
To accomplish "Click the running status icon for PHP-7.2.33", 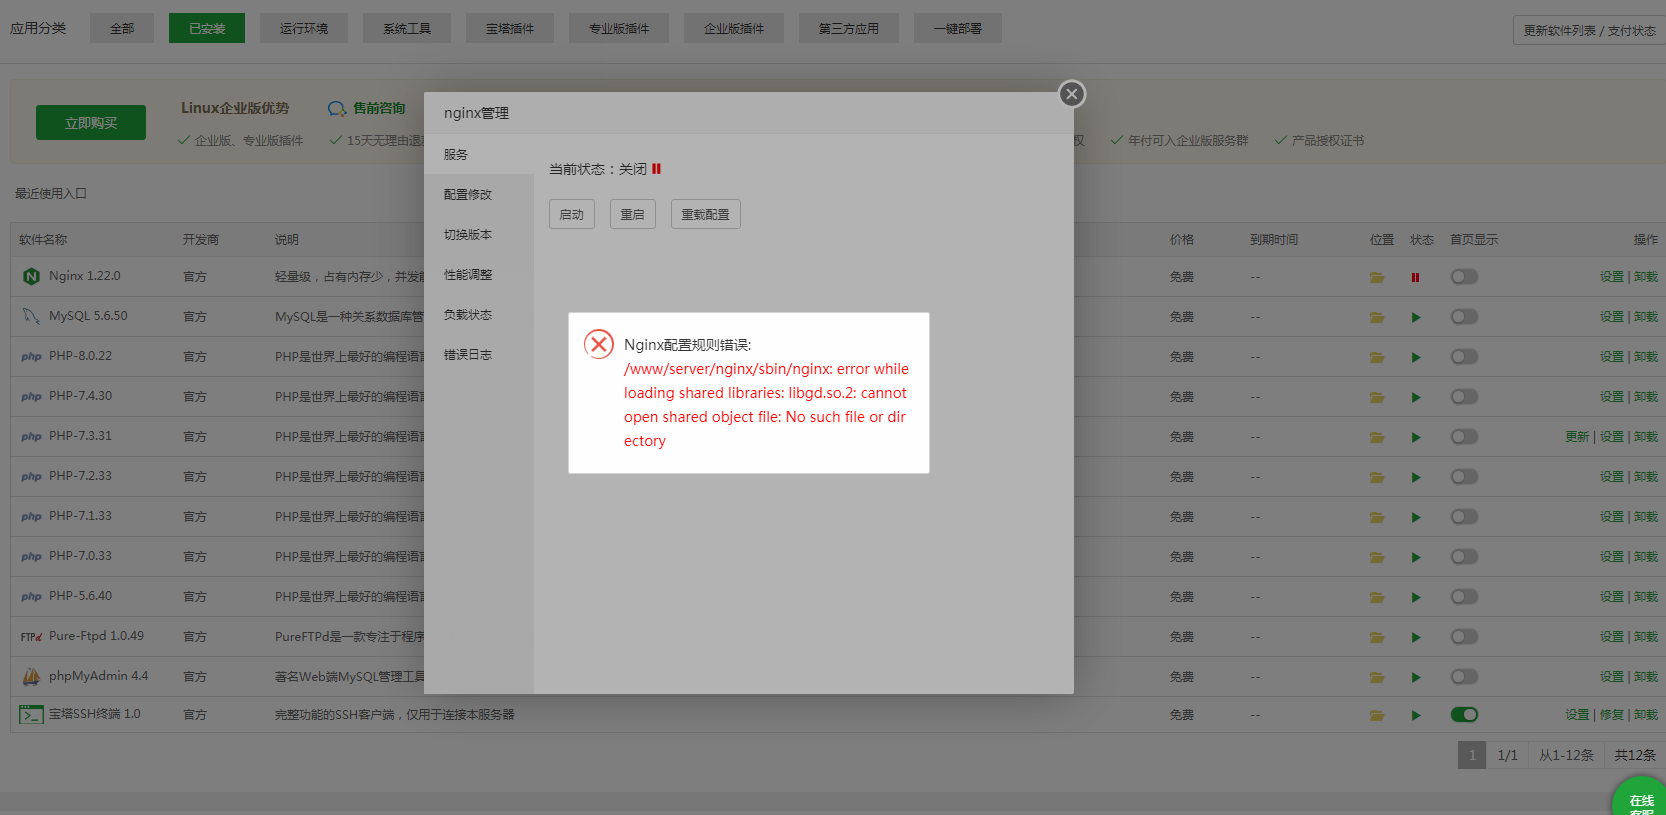I will 1416,477.
